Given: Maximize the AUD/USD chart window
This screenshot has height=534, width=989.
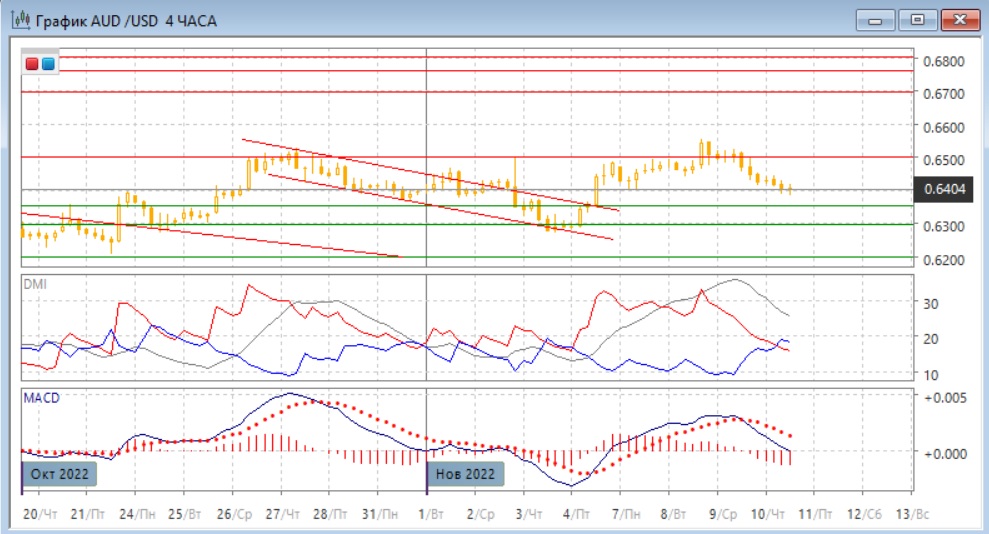Looking at the screenshot, I should [x=916, y=20].
